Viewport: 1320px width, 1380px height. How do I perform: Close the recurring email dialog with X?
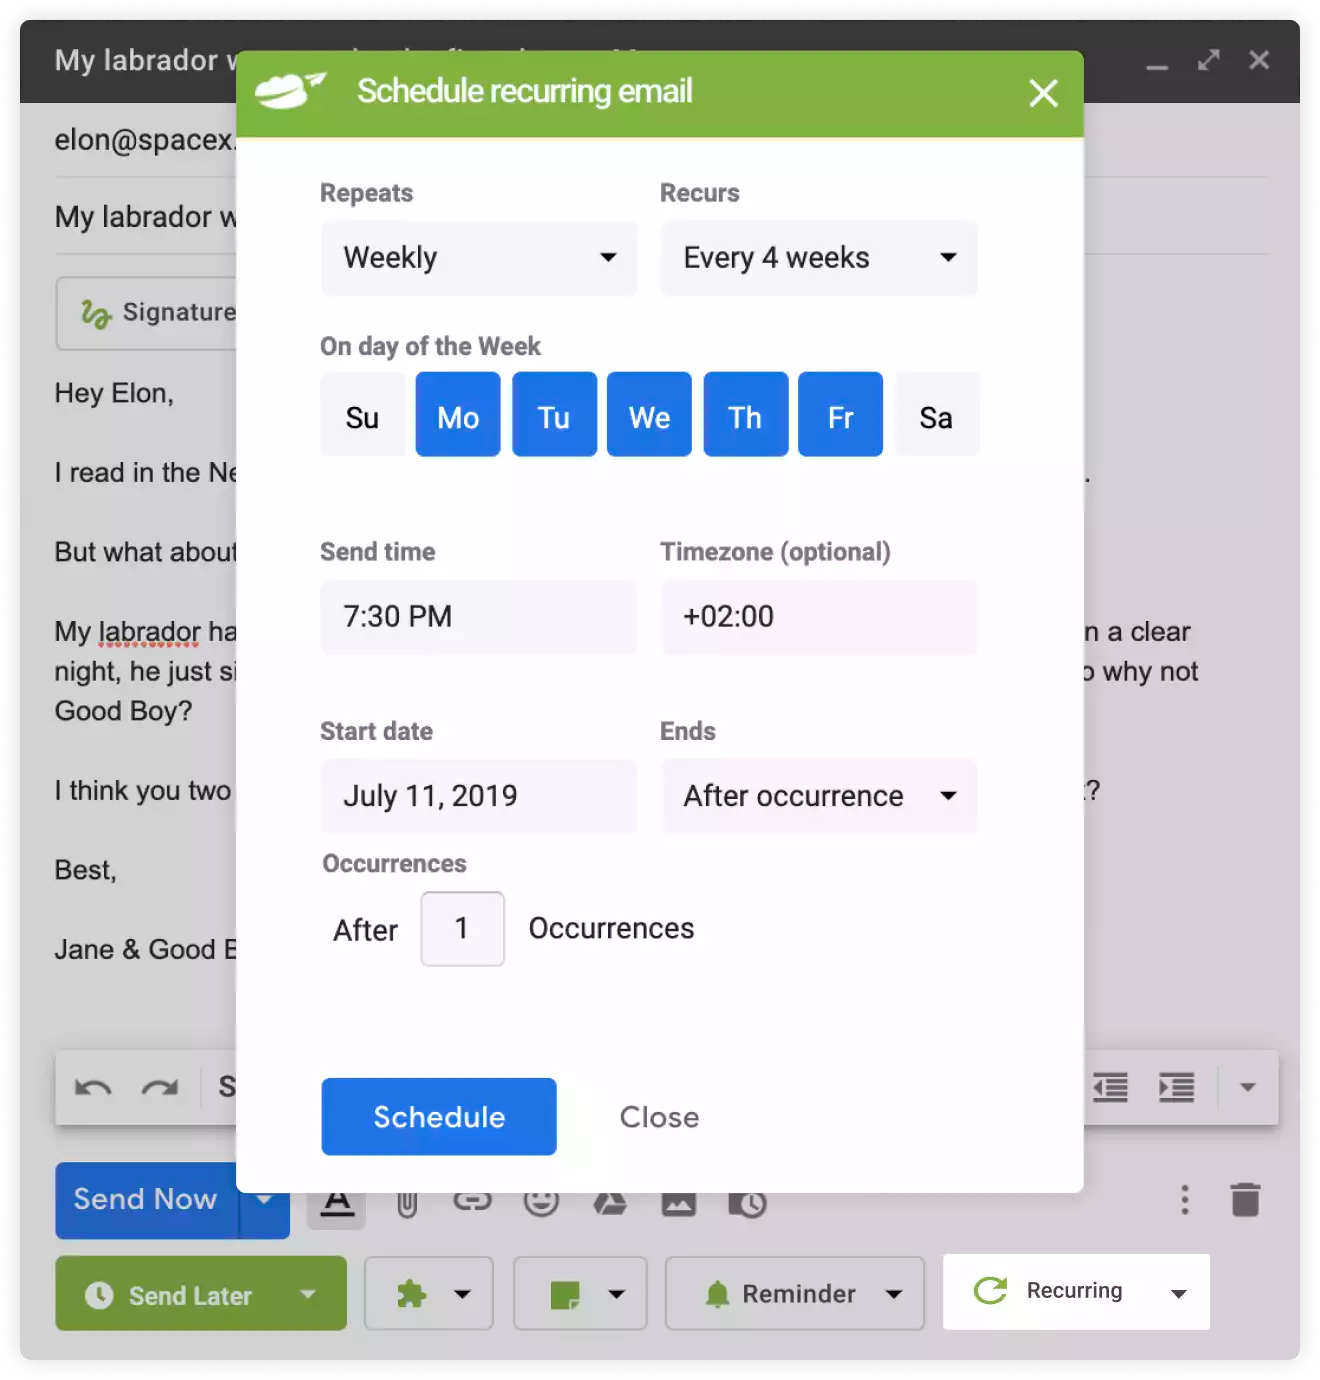pyautogui.click(x=1043, y=93)
